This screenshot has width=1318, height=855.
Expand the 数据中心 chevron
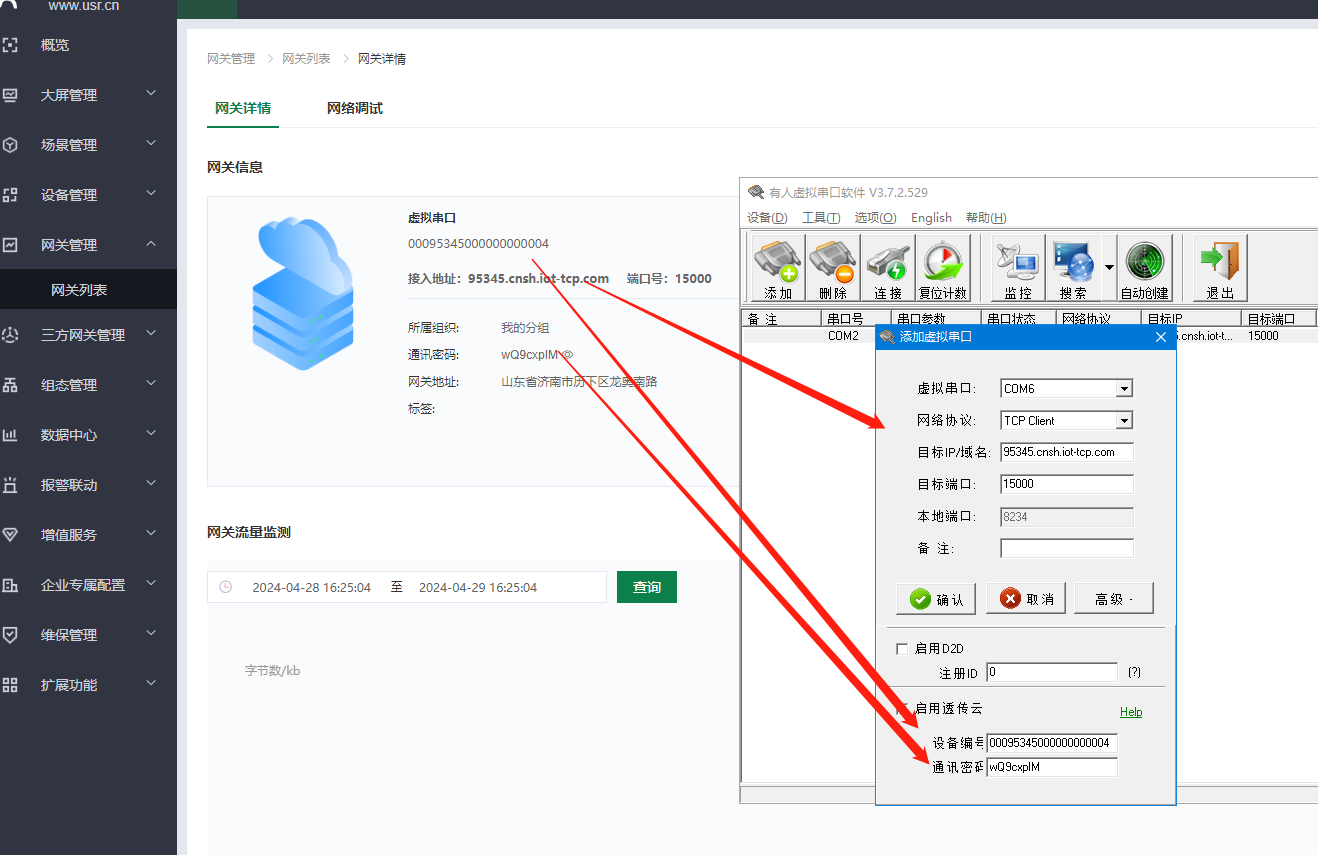(x=151, y=433)
